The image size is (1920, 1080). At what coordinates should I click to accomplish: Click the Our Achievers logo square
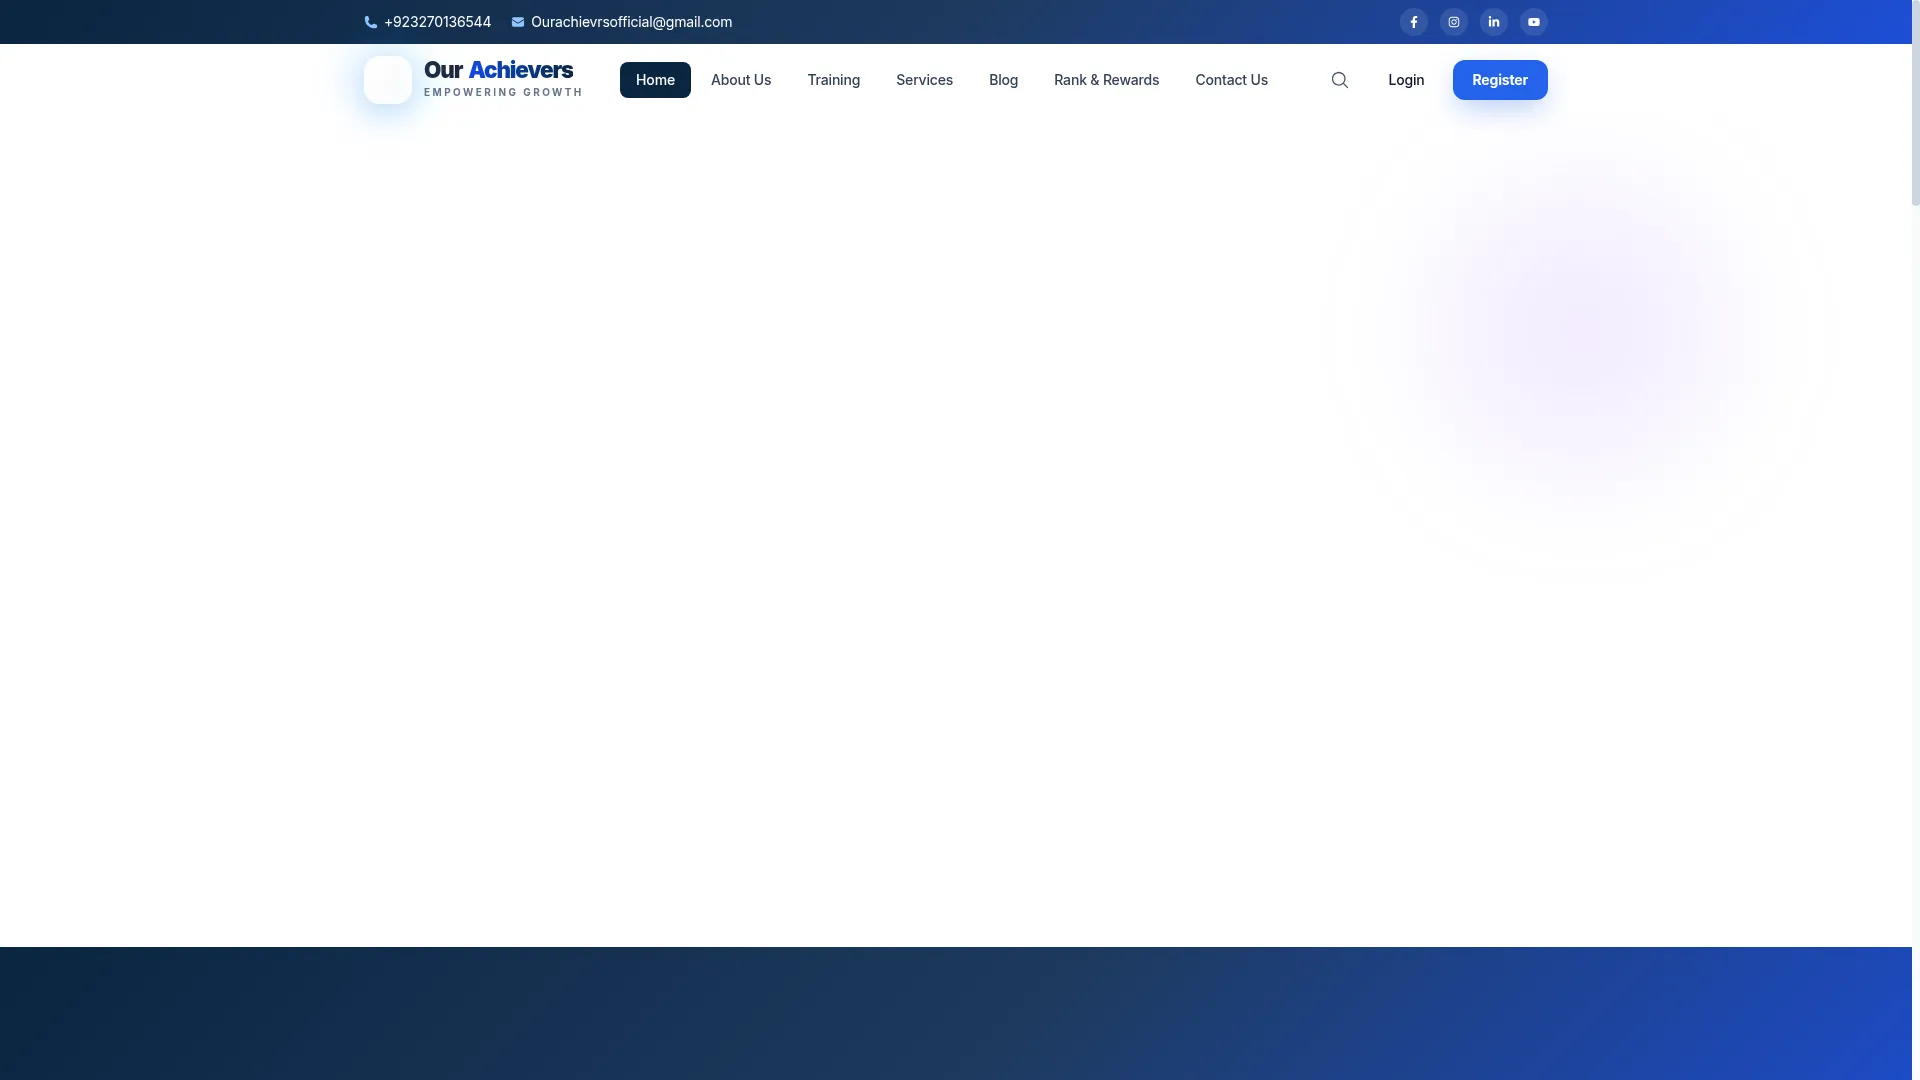(388, 80)
